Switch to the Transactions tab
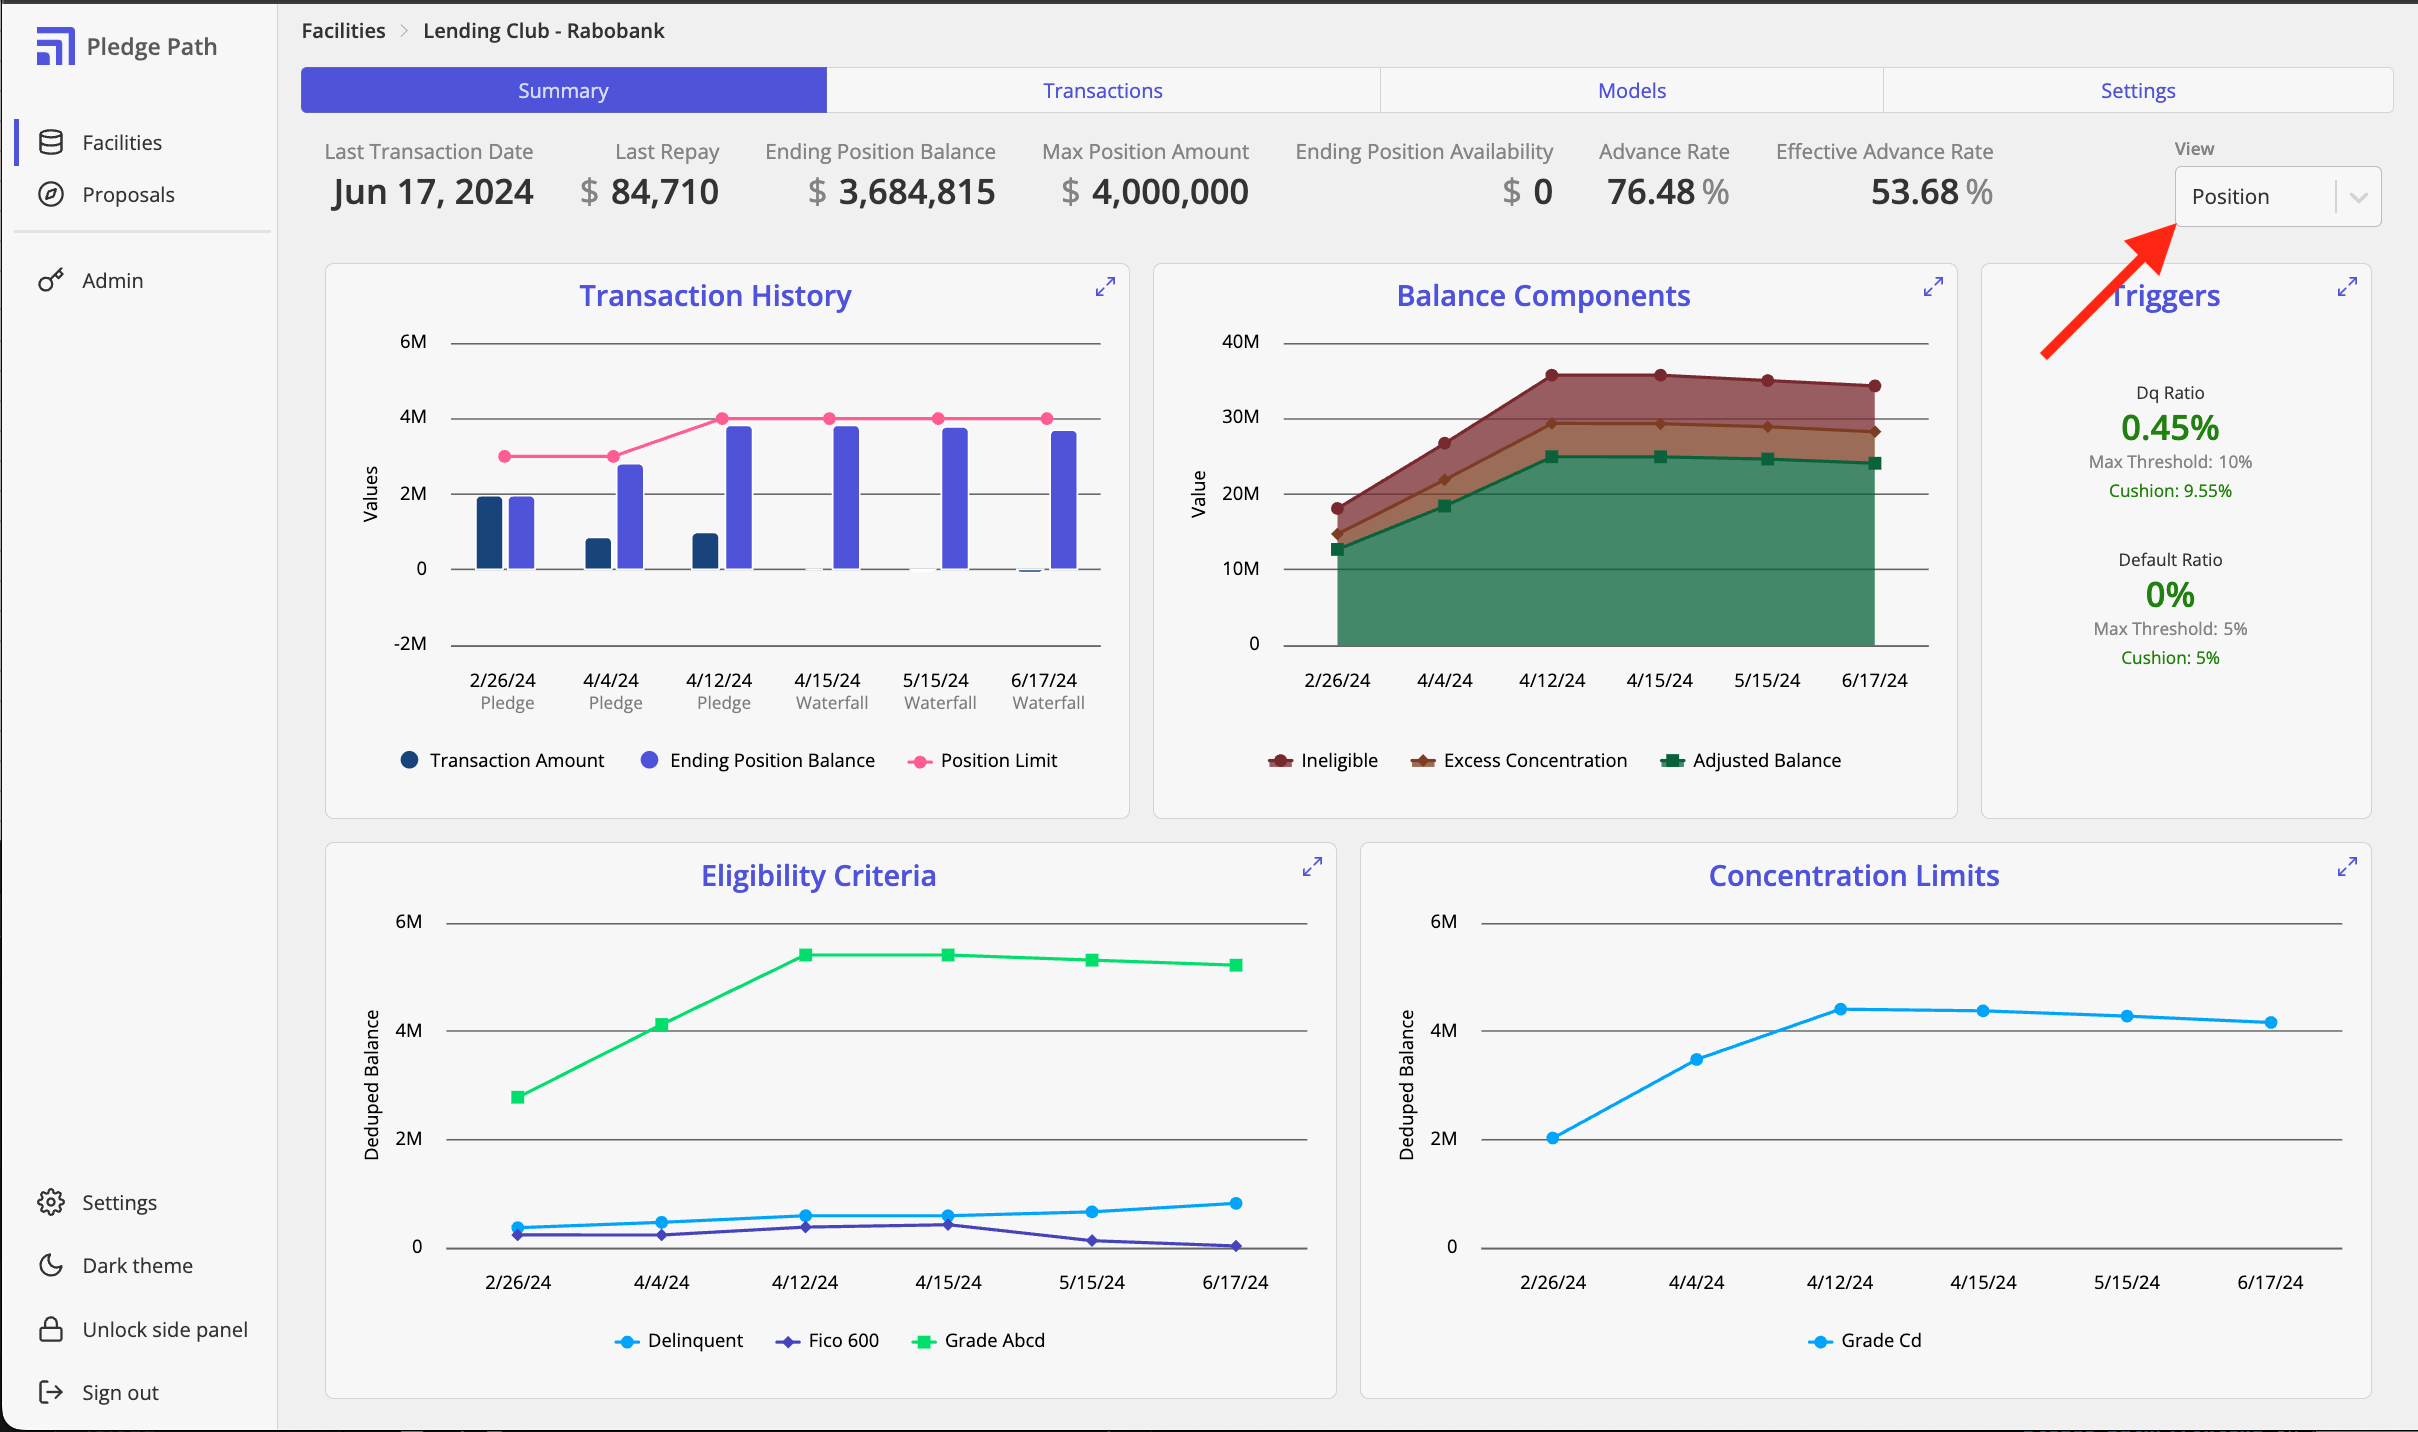This screenshot has height=1432, width=2418. click(x=1102, y=90)
